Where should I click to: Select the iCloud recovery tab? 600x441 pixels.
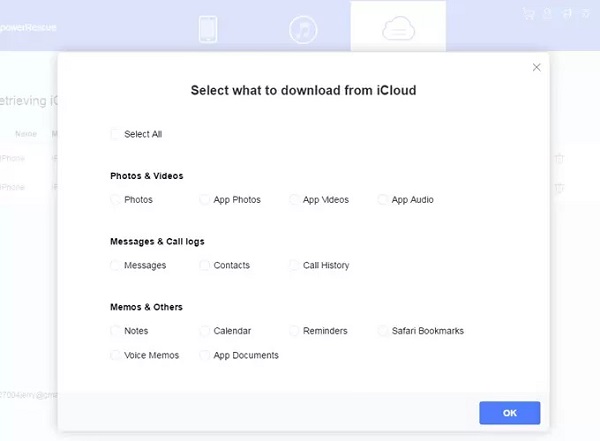[x=398, y=27]
